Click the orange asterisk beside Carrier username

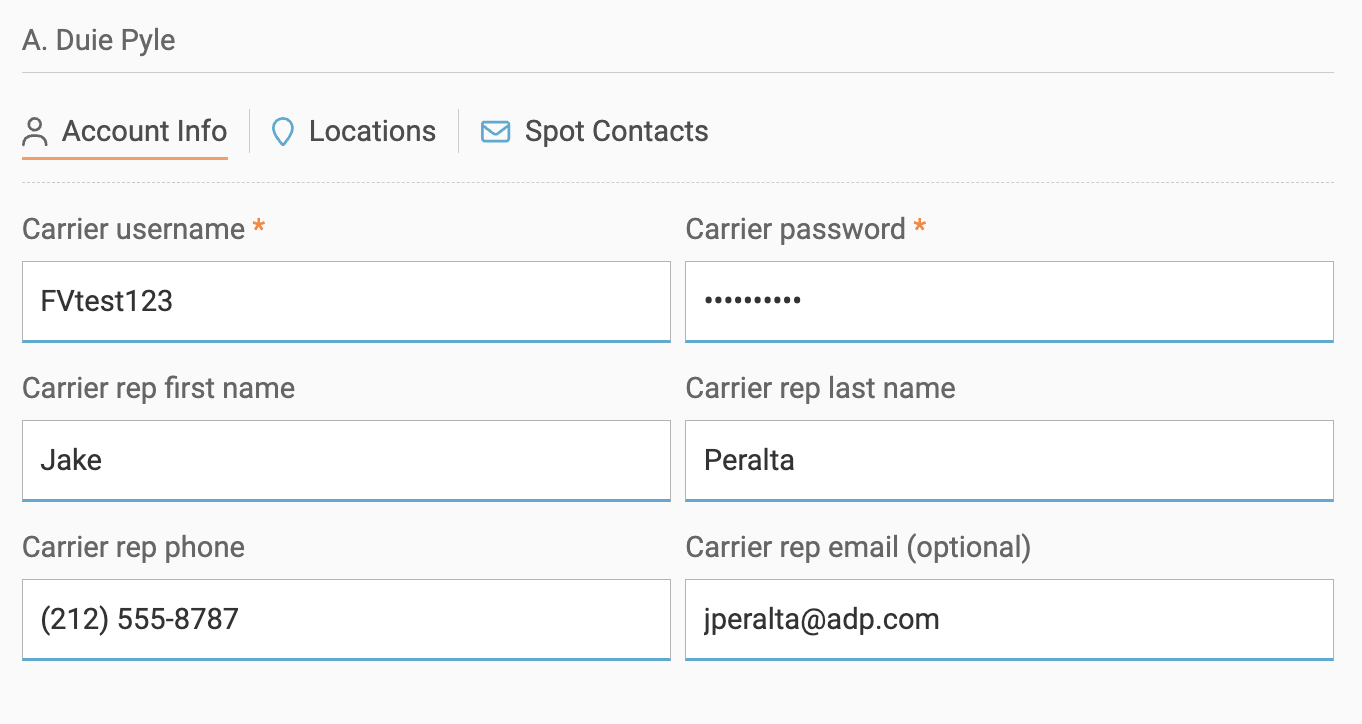259,228
